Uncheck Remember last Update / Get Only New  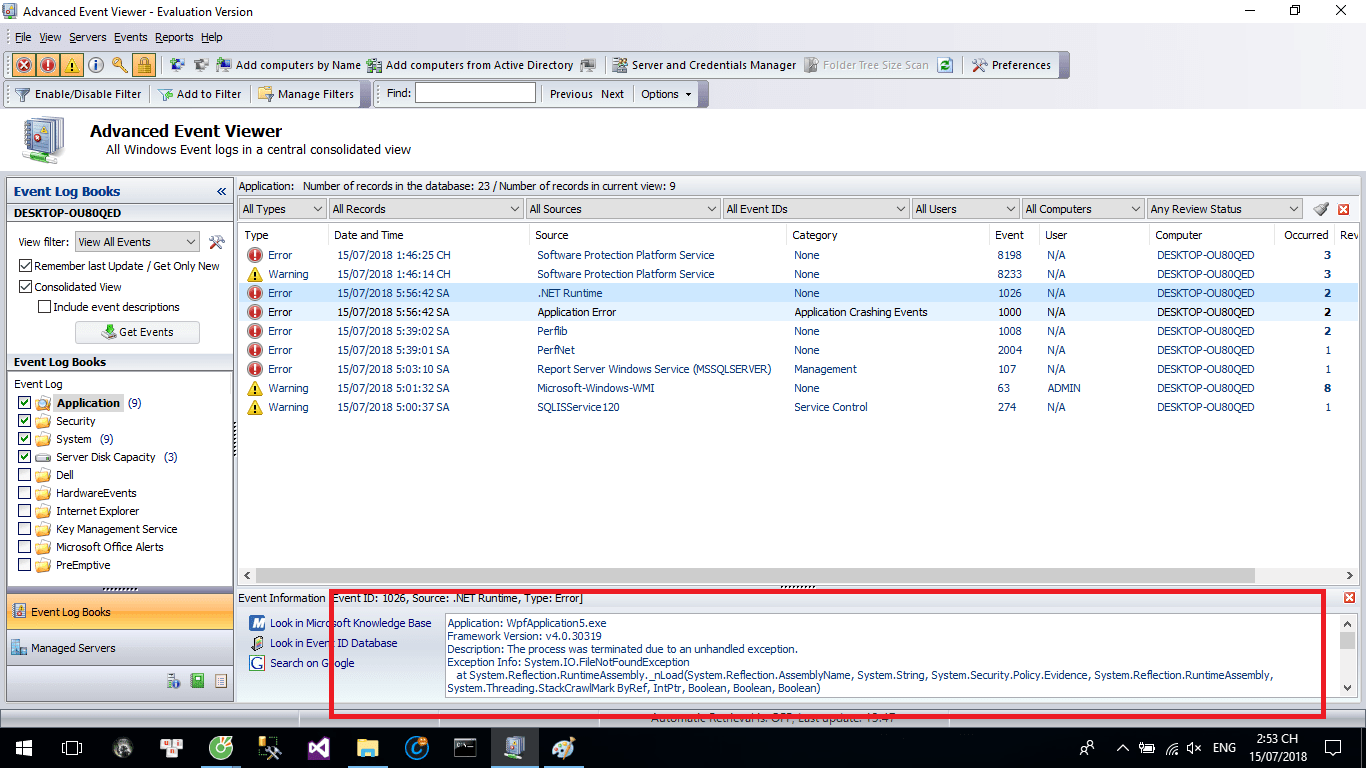tap(24, 266)
